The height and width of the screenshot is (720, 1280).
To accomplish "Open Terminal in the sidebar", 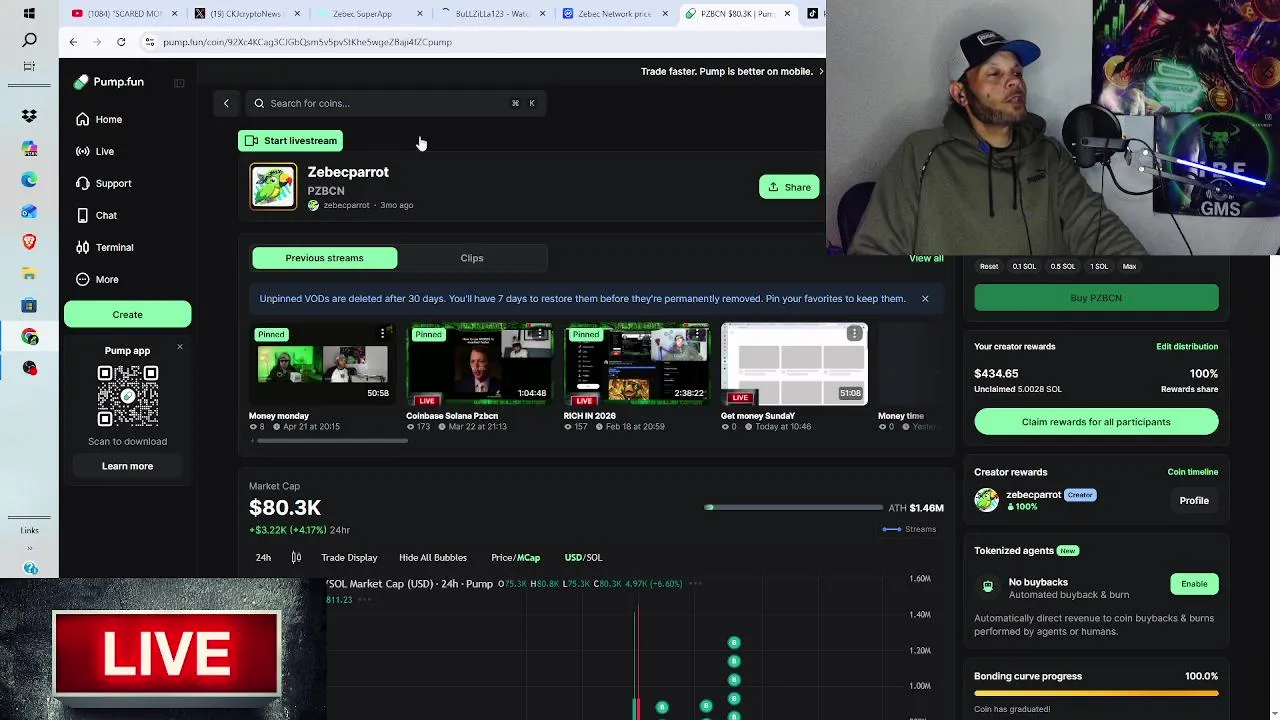I will click(x=105, y=247).
